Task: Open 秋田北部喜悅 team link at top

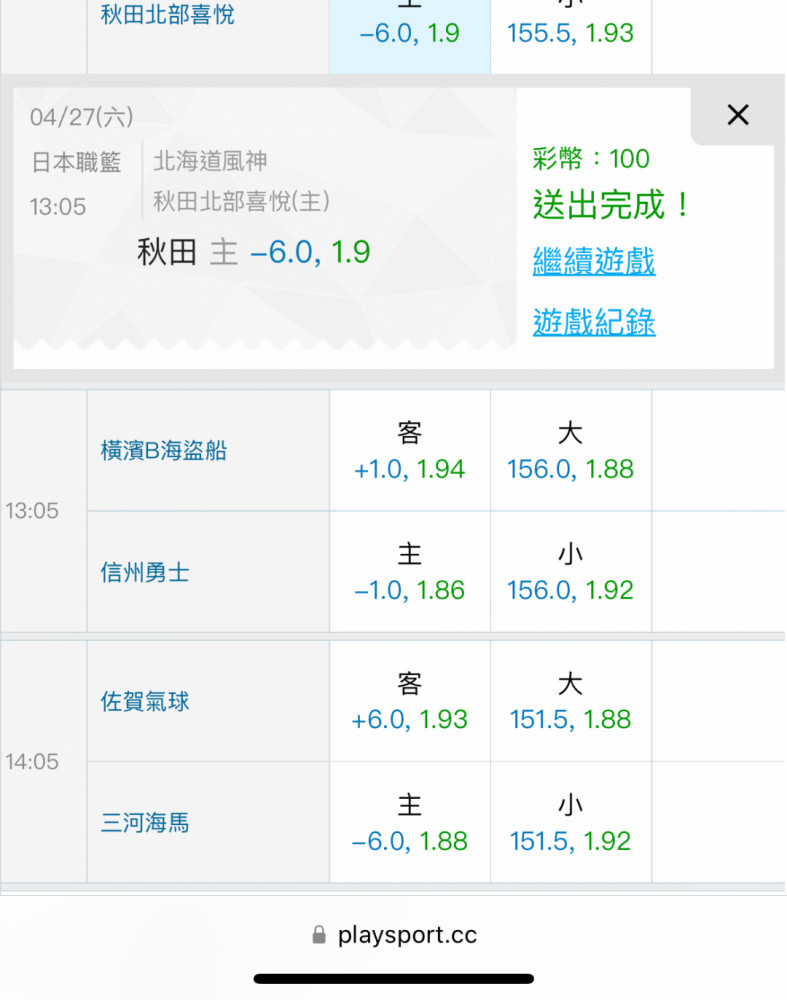Action: click(x=168, y=15)
